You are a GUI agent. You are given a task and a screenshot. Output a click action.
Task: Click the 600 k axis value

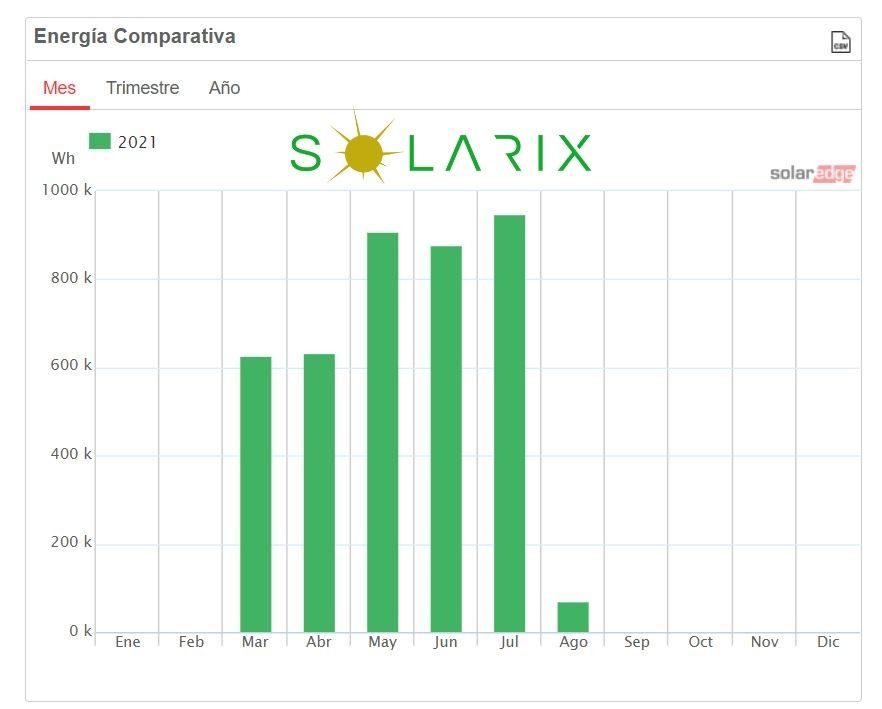[x=71, y=365]
